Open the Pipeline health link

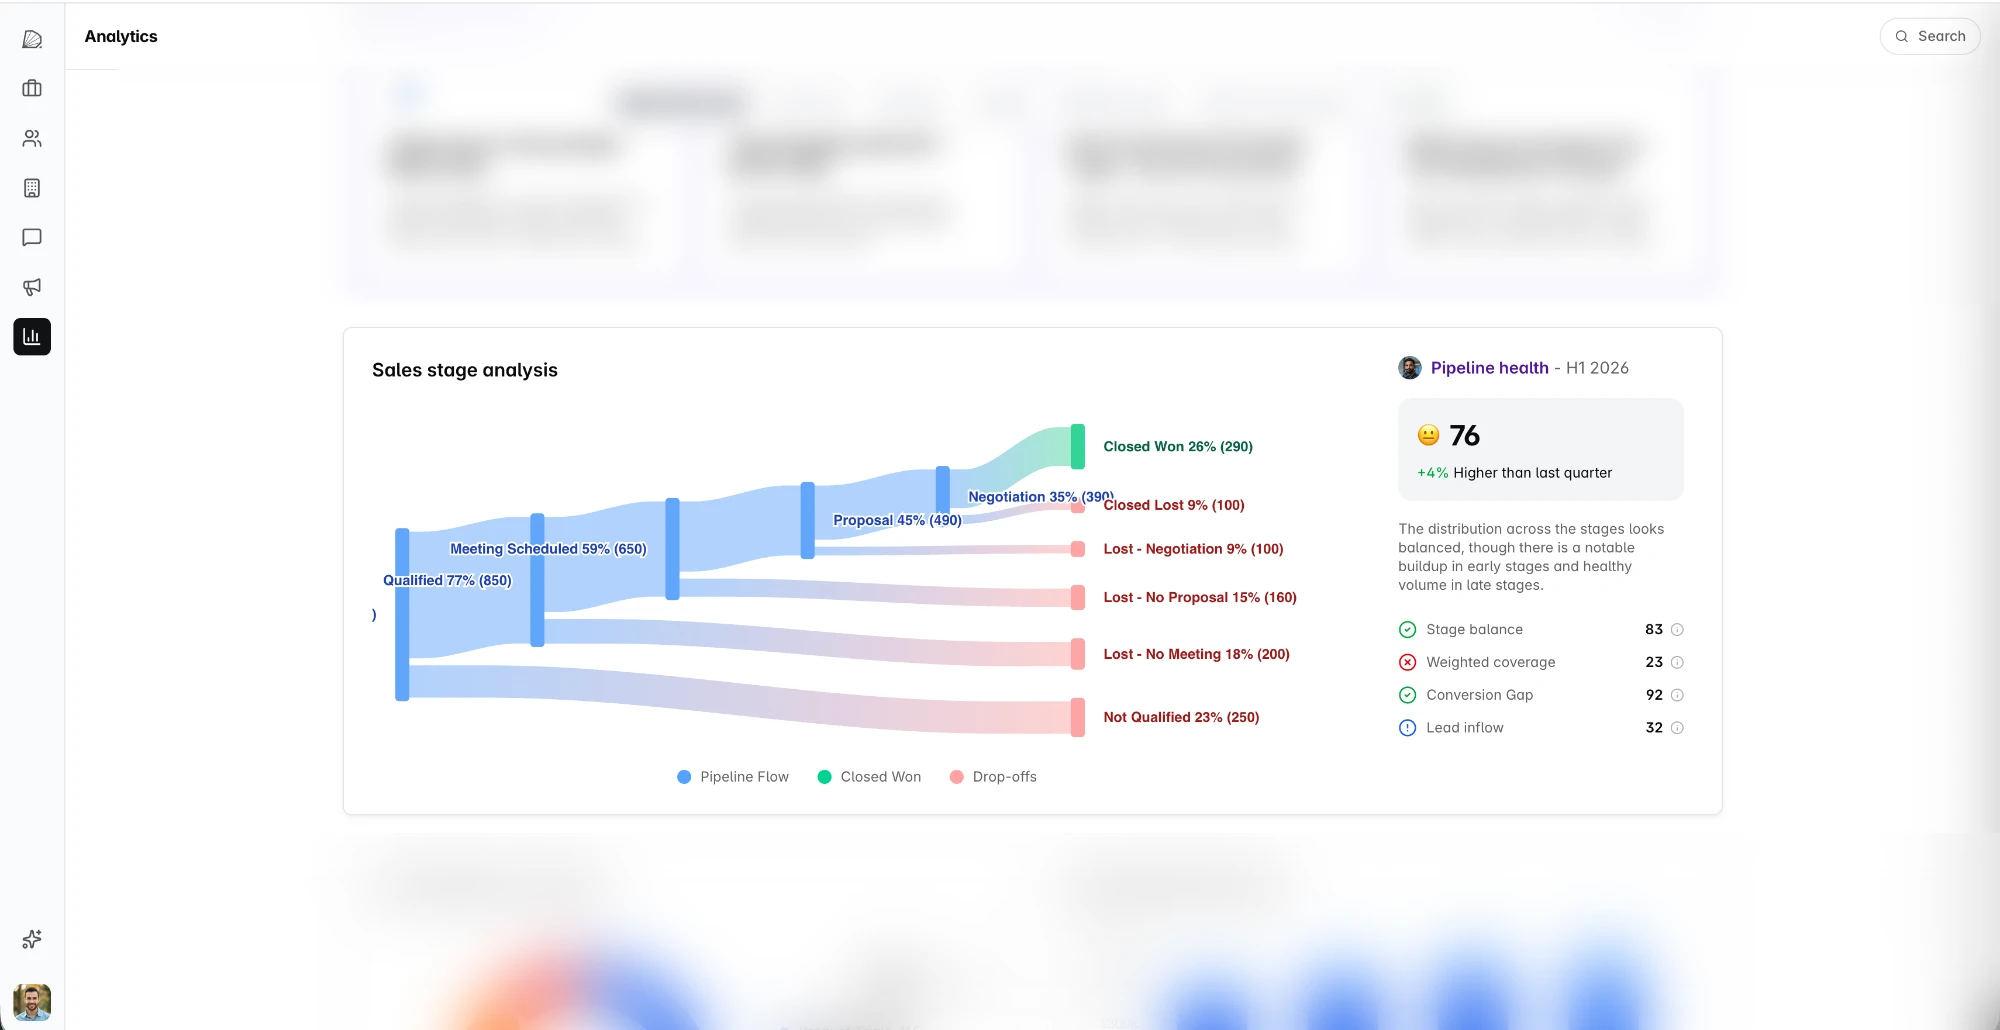tap(1490, 367)
